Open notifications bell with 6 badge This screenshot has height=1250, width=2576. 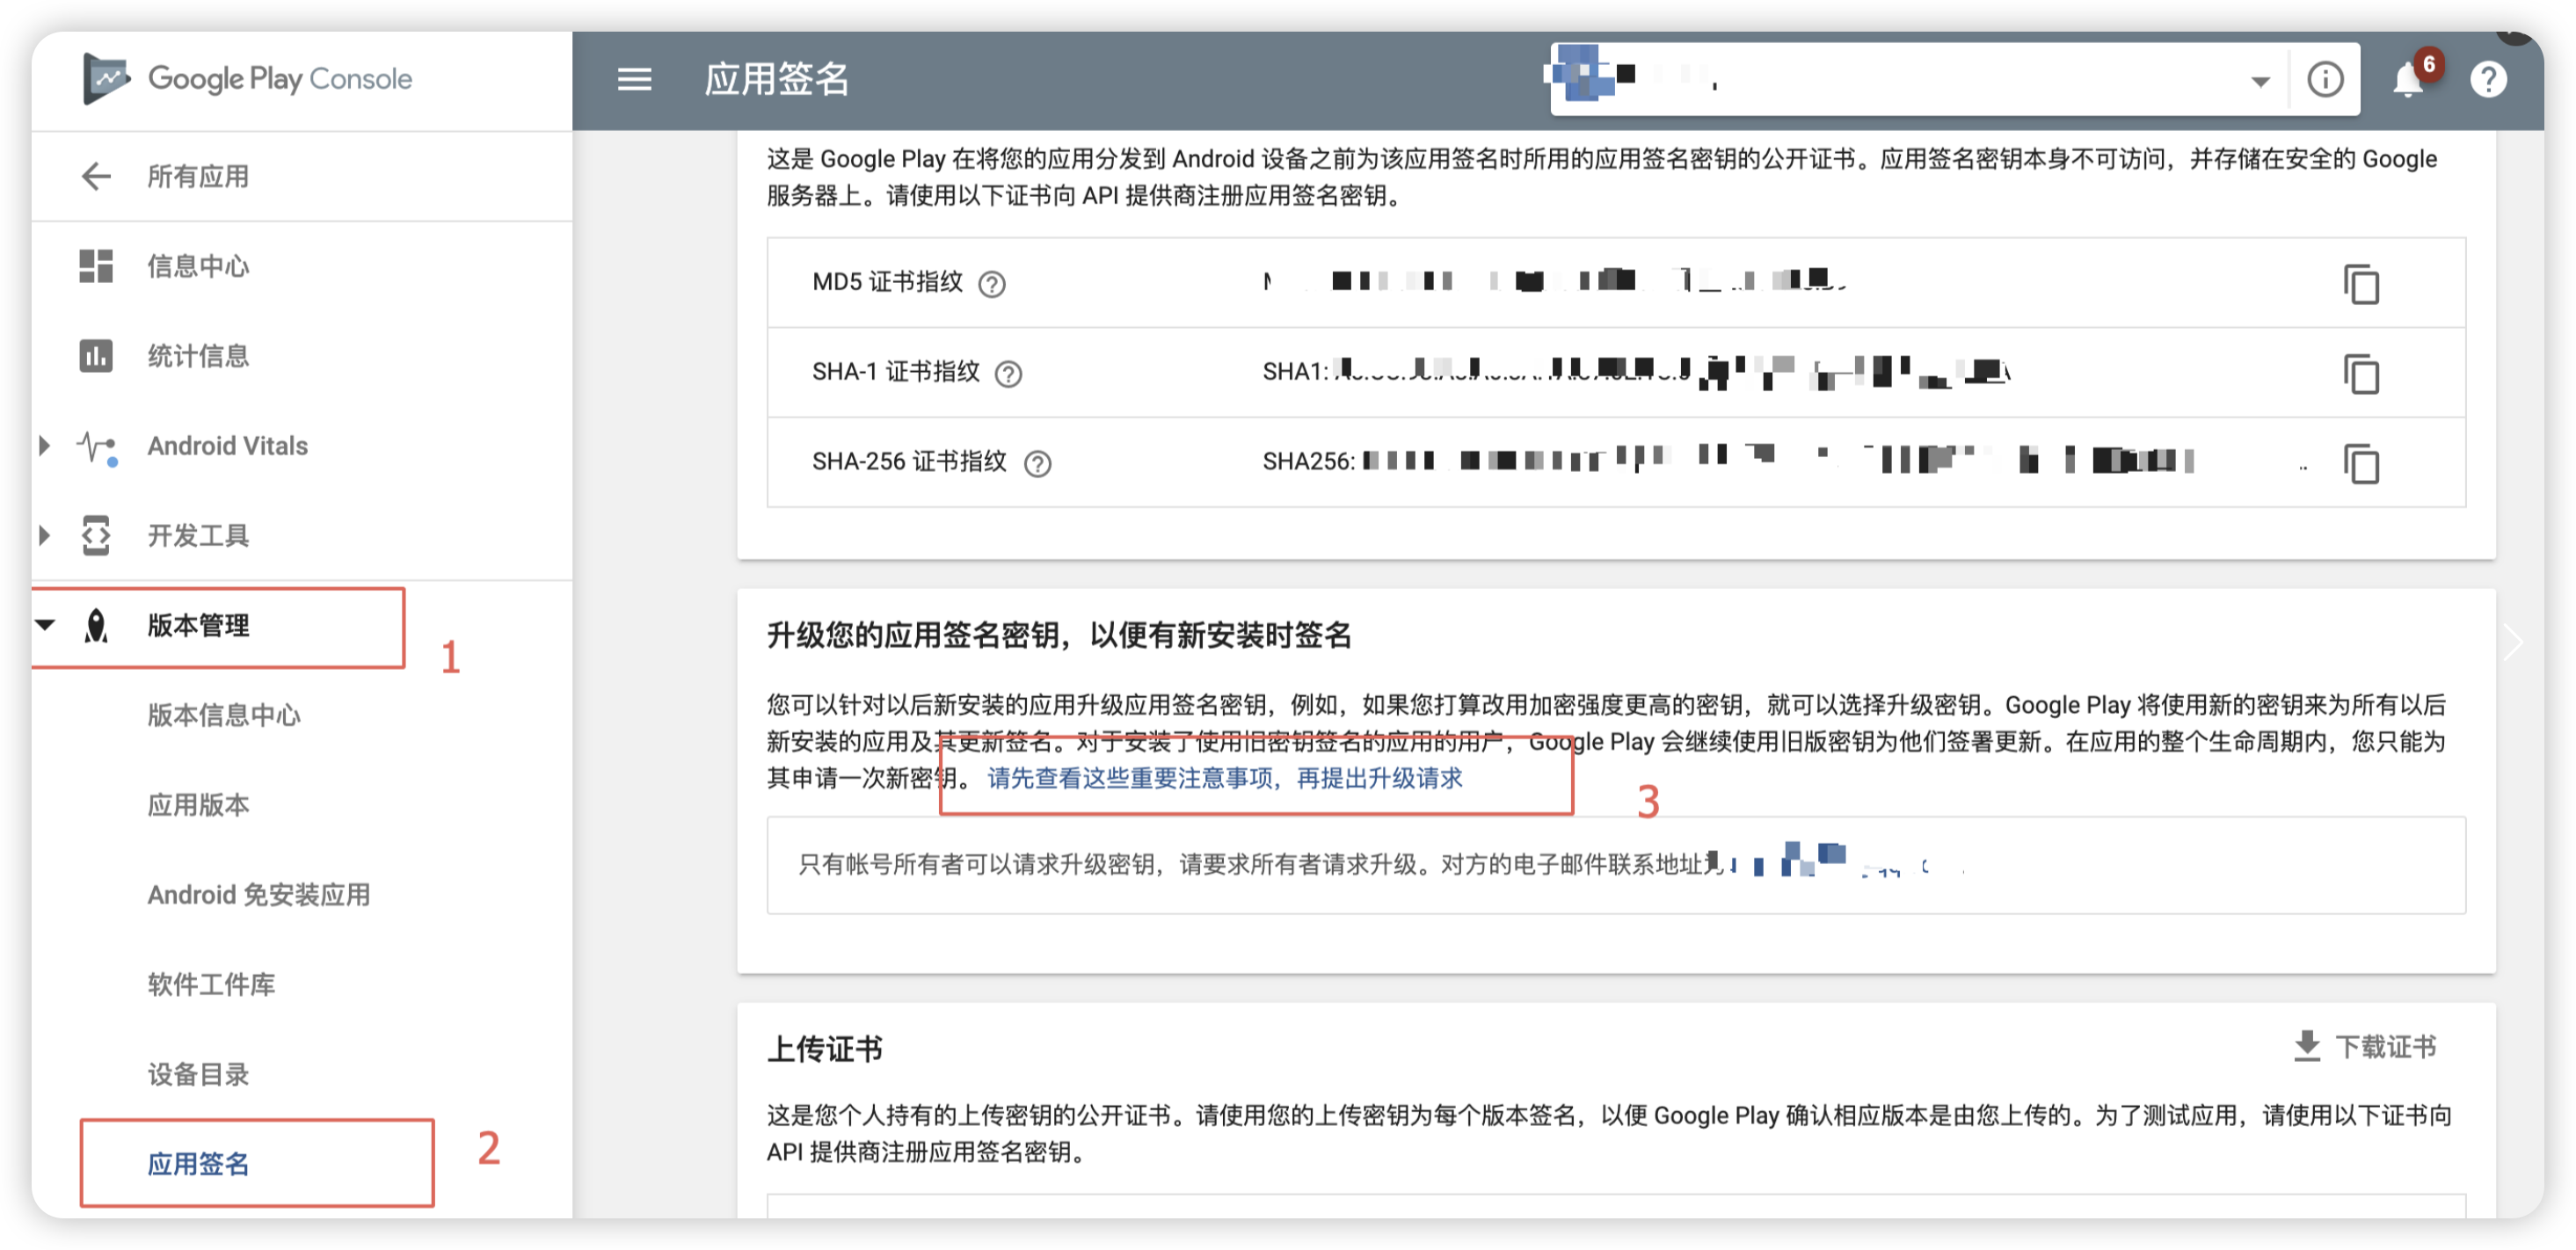point(2408,79)
